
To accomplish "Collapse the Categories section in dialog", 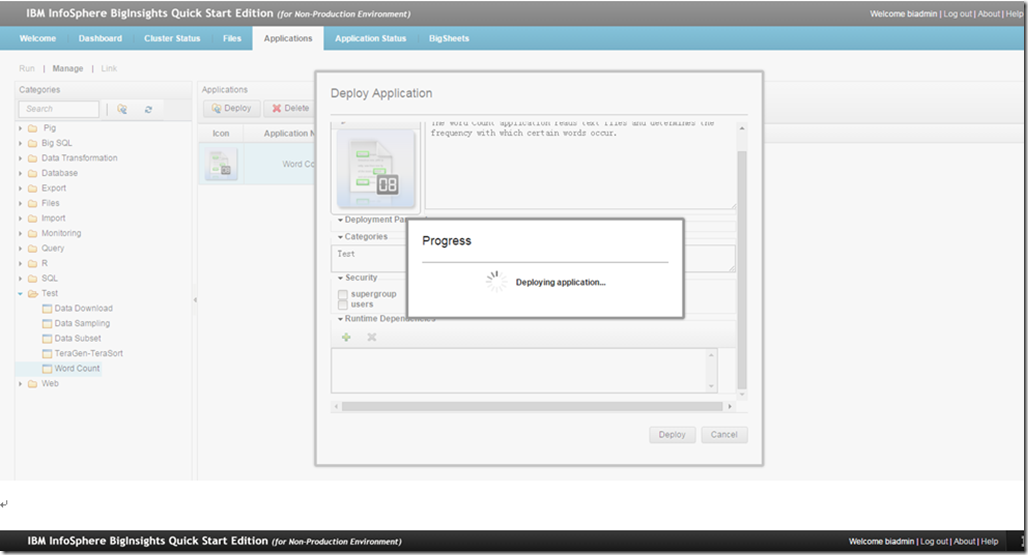I will pos(340,237).
